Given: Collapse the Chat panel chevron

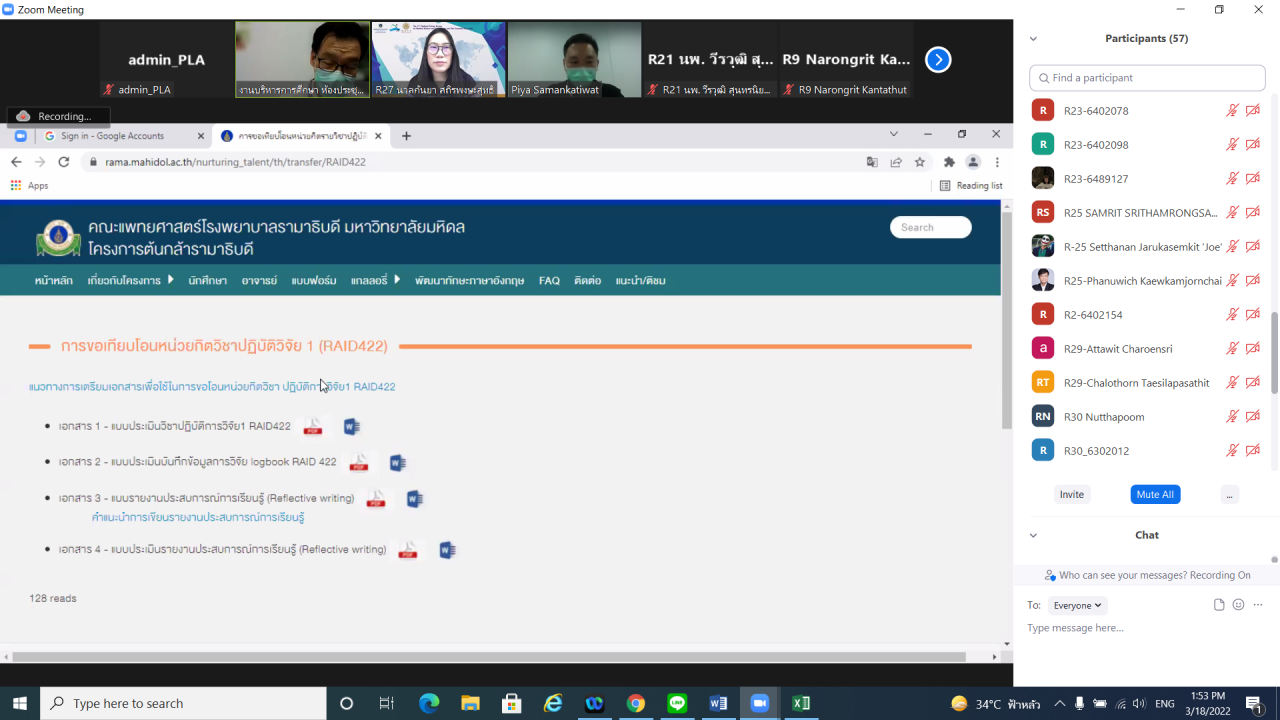Looking at the screenshot, I should (x=1033, y=535).
